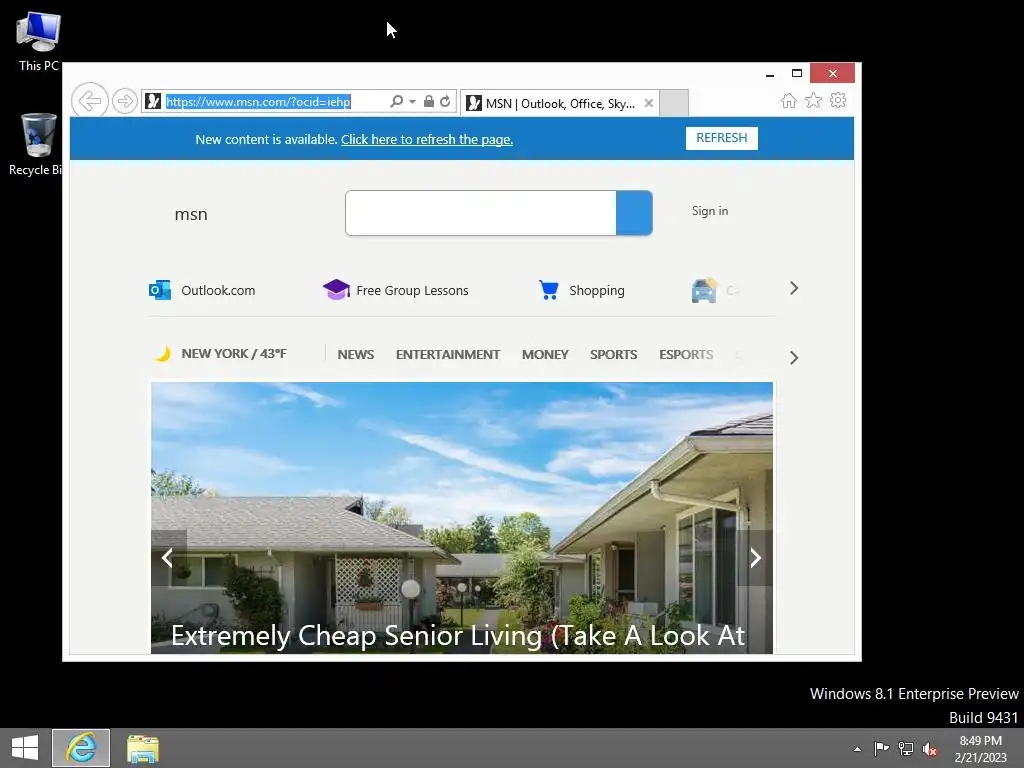Open the This PC desktop icon
Image resolution: width=1024 pixels, height=768 pixels.
(39, 41)
